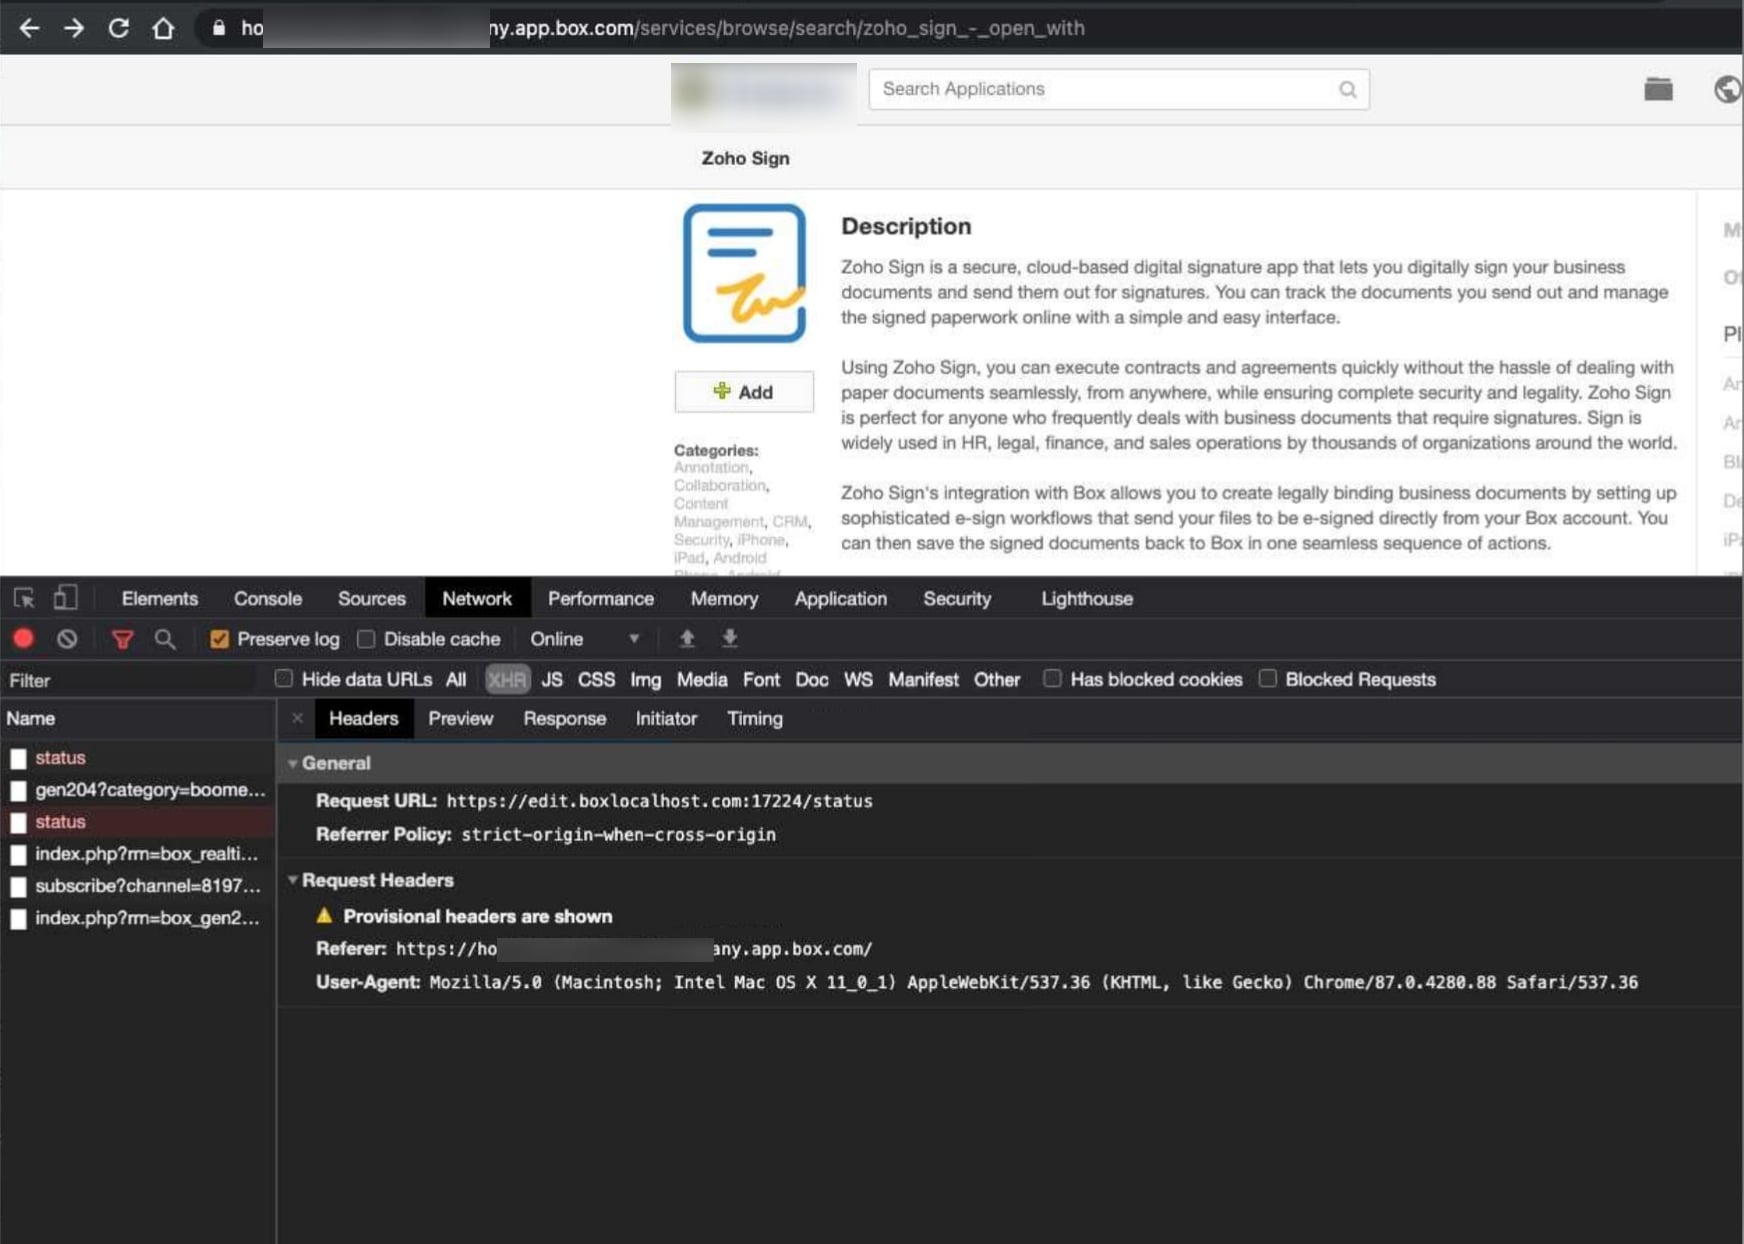Open the network search magnifier icon
The image size is (1744, 1244).
[x=165, y=639]
